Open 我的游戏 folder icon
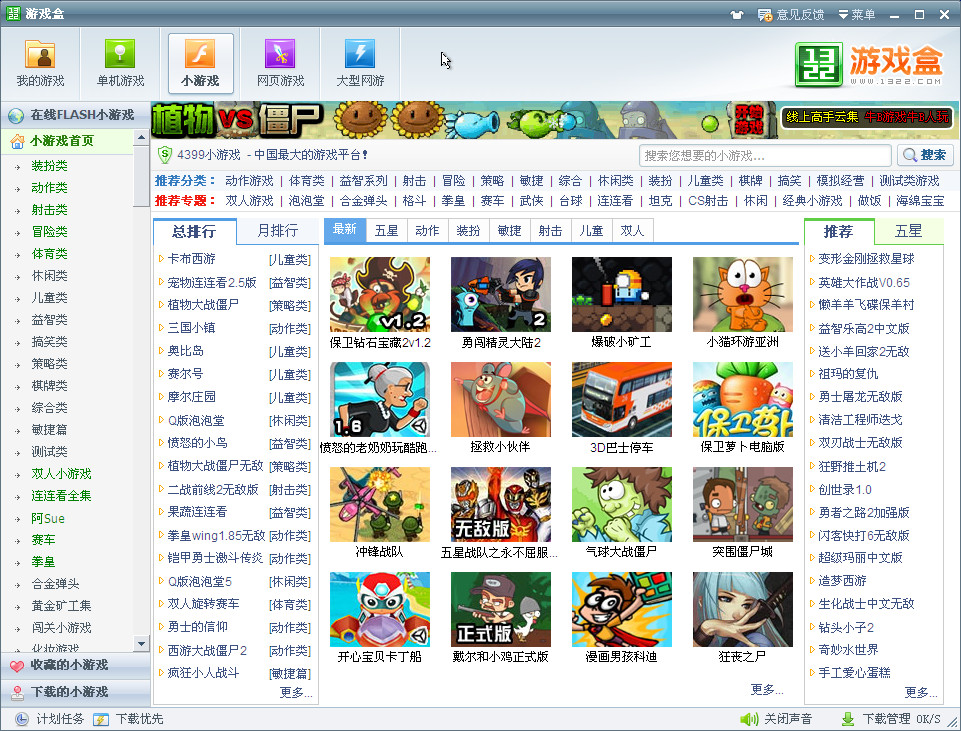 [40, 55]
